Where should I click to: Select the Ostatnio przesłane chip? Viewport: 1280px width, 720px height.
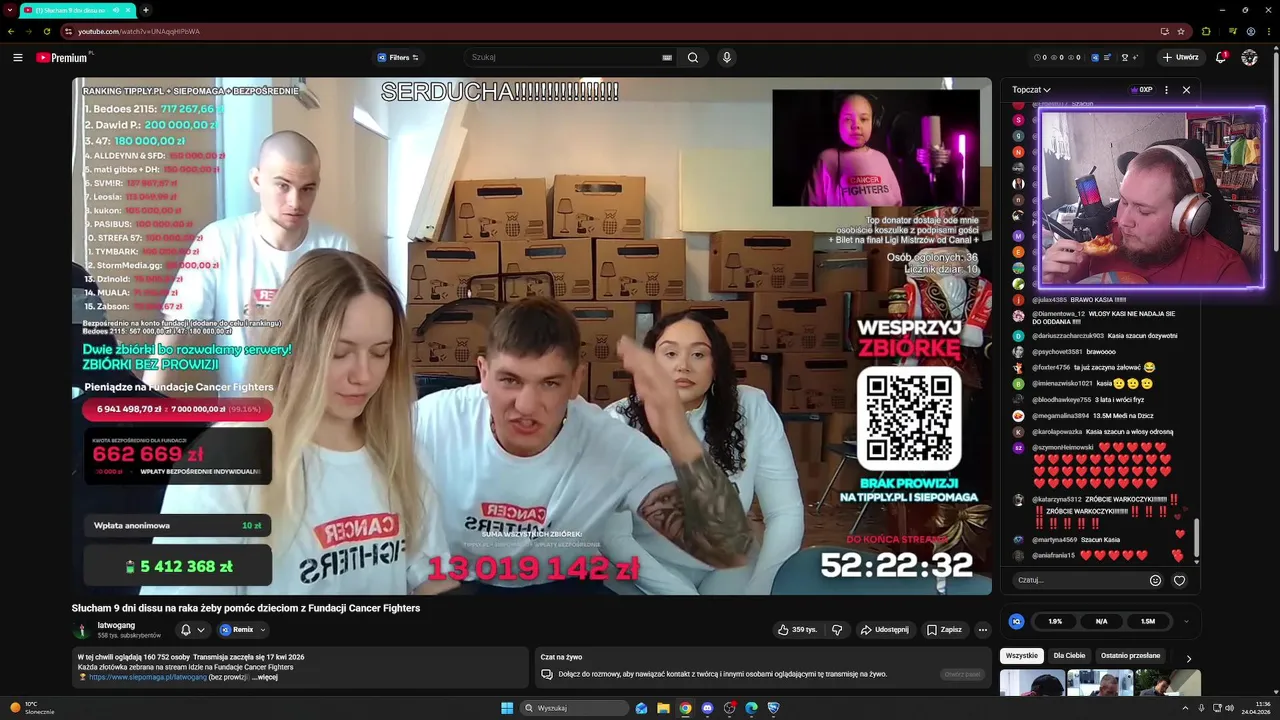1130,656
